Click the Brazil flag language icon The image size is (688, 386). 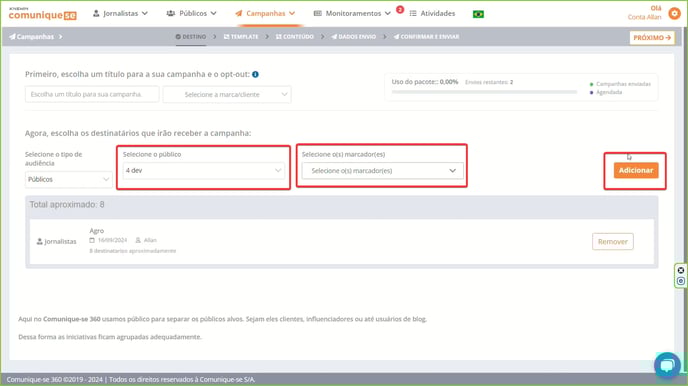478,14
